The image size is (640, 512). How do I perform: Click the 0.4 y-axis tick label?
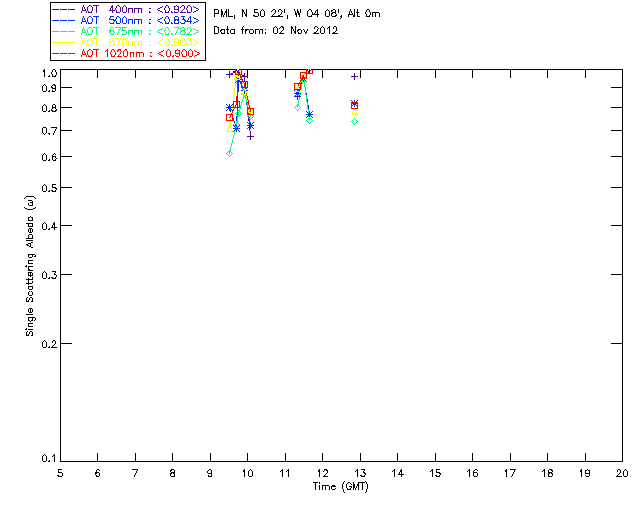[x=49, y=226]
